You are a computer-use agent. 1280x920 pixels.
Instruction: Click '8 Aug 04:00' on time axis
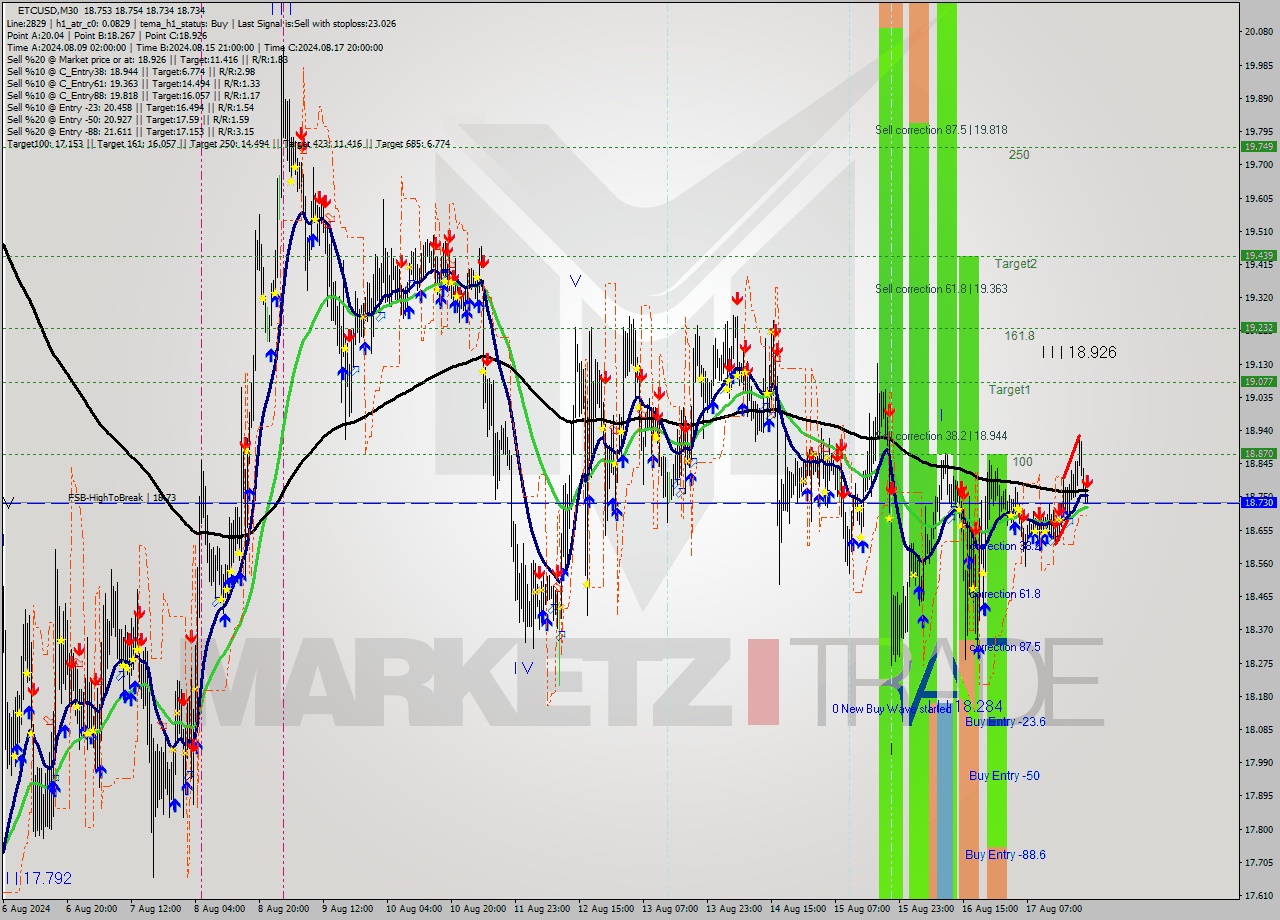(x=218, y=909)
